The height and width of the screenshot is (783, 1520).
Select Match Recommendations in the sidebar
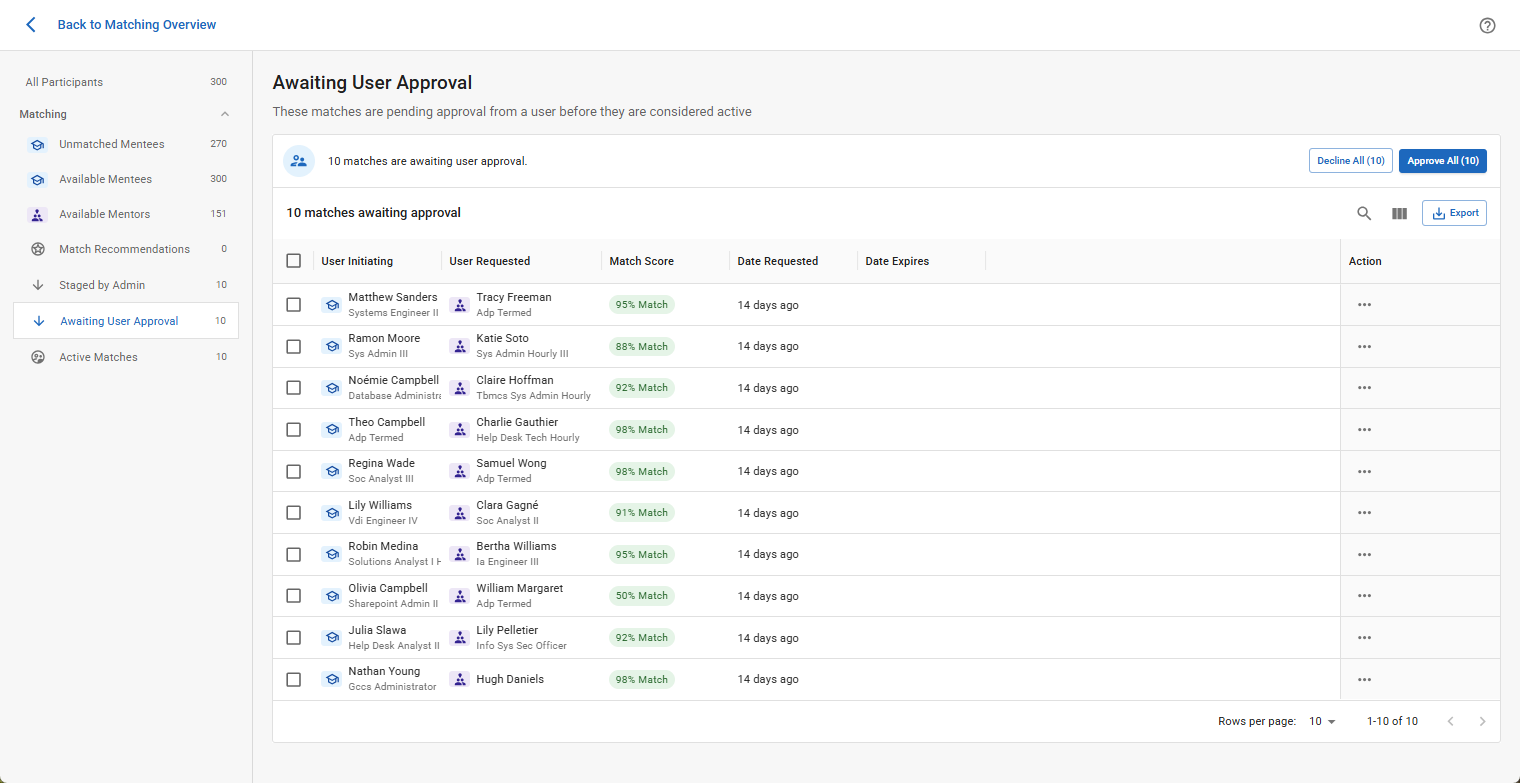click(x=126, y=249)
